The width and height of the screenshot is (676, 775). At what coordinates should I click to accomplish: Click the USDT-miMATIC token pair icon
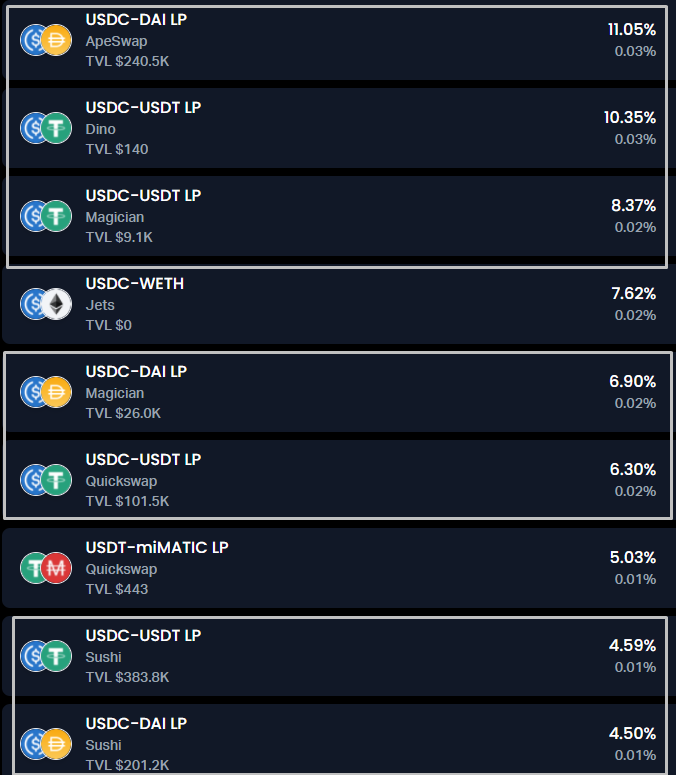[x=46, y=568]
